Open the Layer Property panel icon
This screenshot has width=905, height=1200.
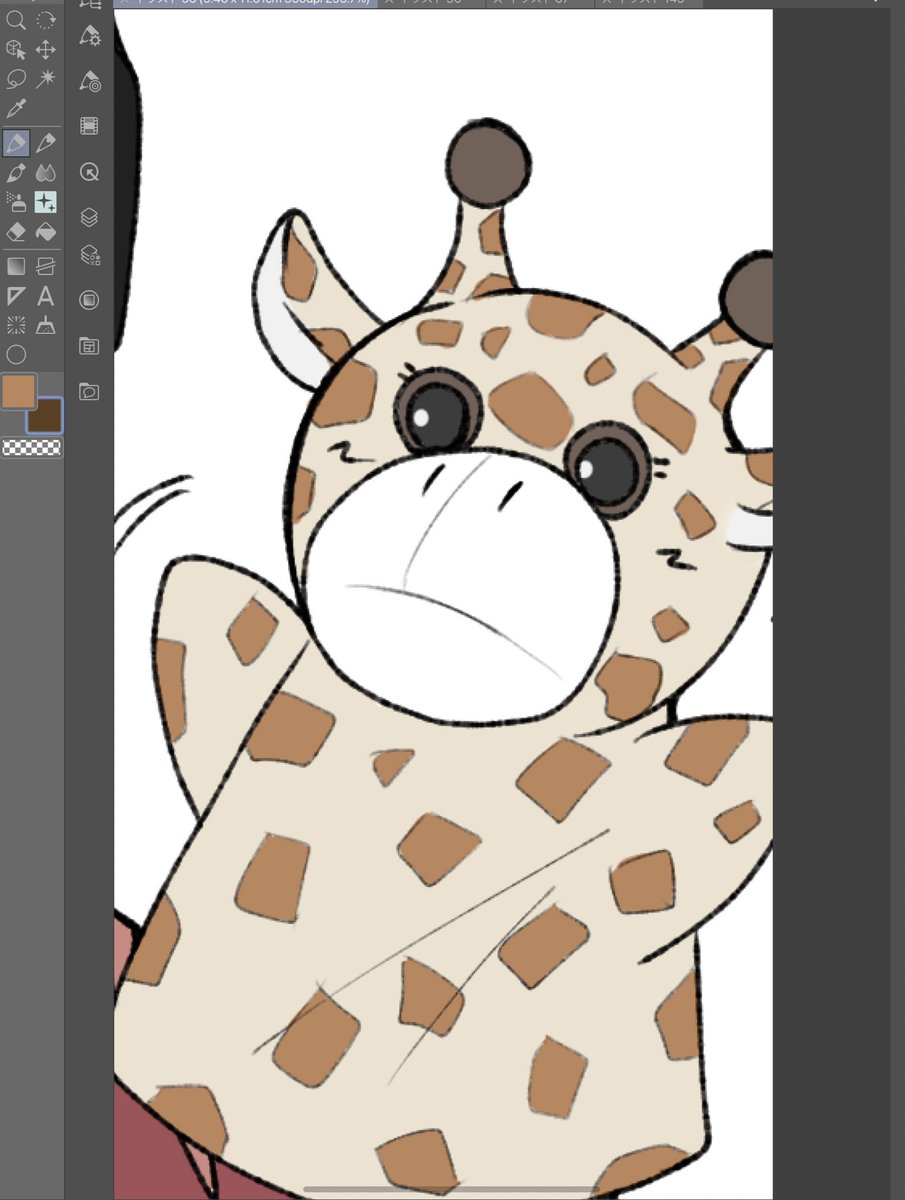click(90, 256)
